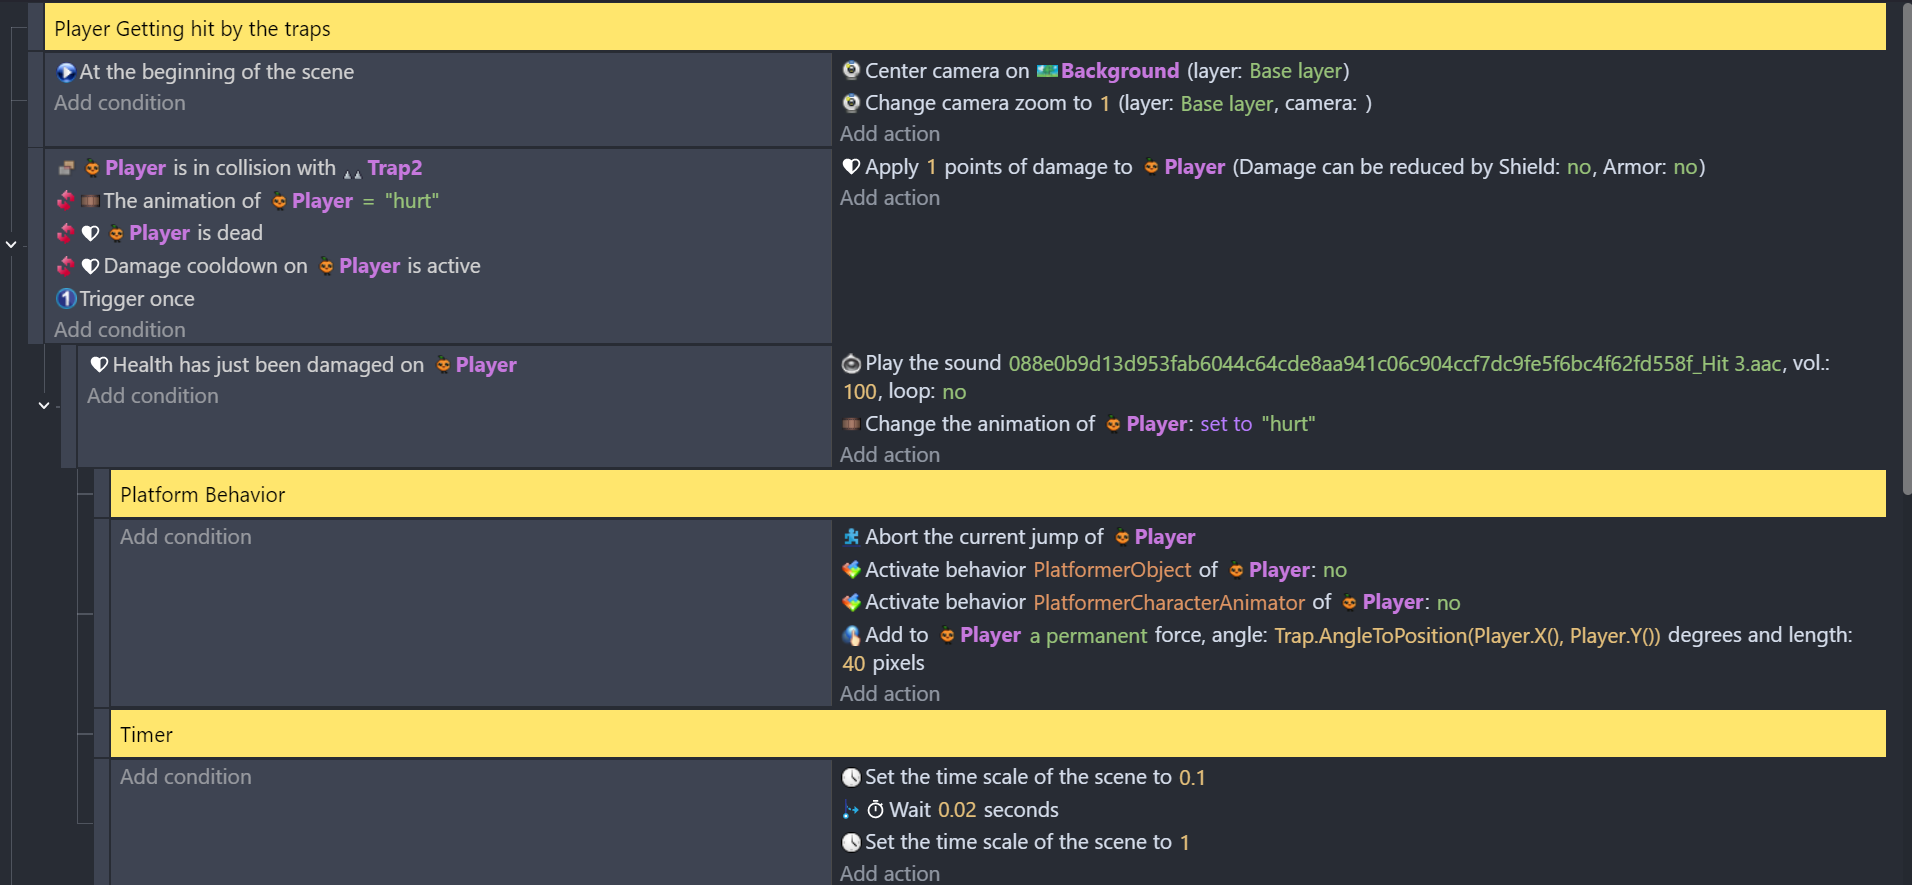Select the 'Timer' comment header
Screen dimensions: 1912x885
coord(997,734)
